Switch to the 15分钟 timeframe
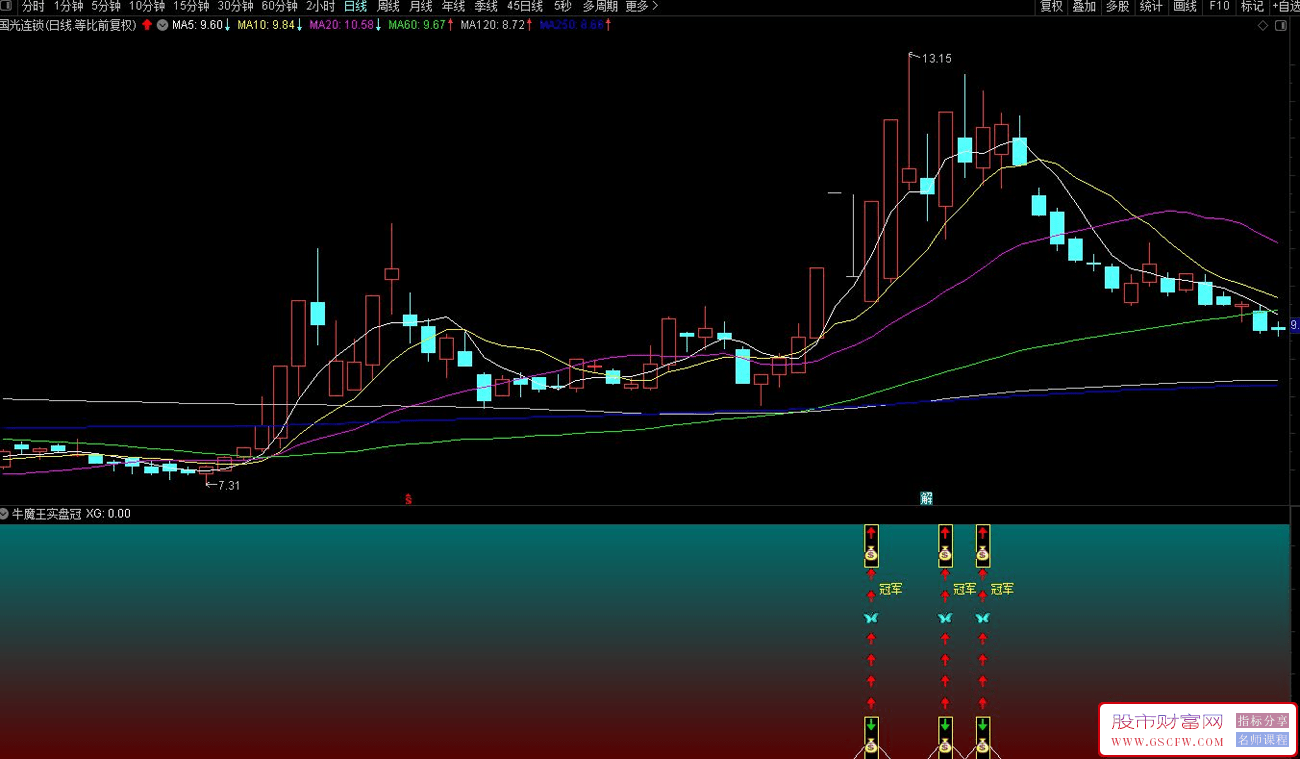 point(191,6)
